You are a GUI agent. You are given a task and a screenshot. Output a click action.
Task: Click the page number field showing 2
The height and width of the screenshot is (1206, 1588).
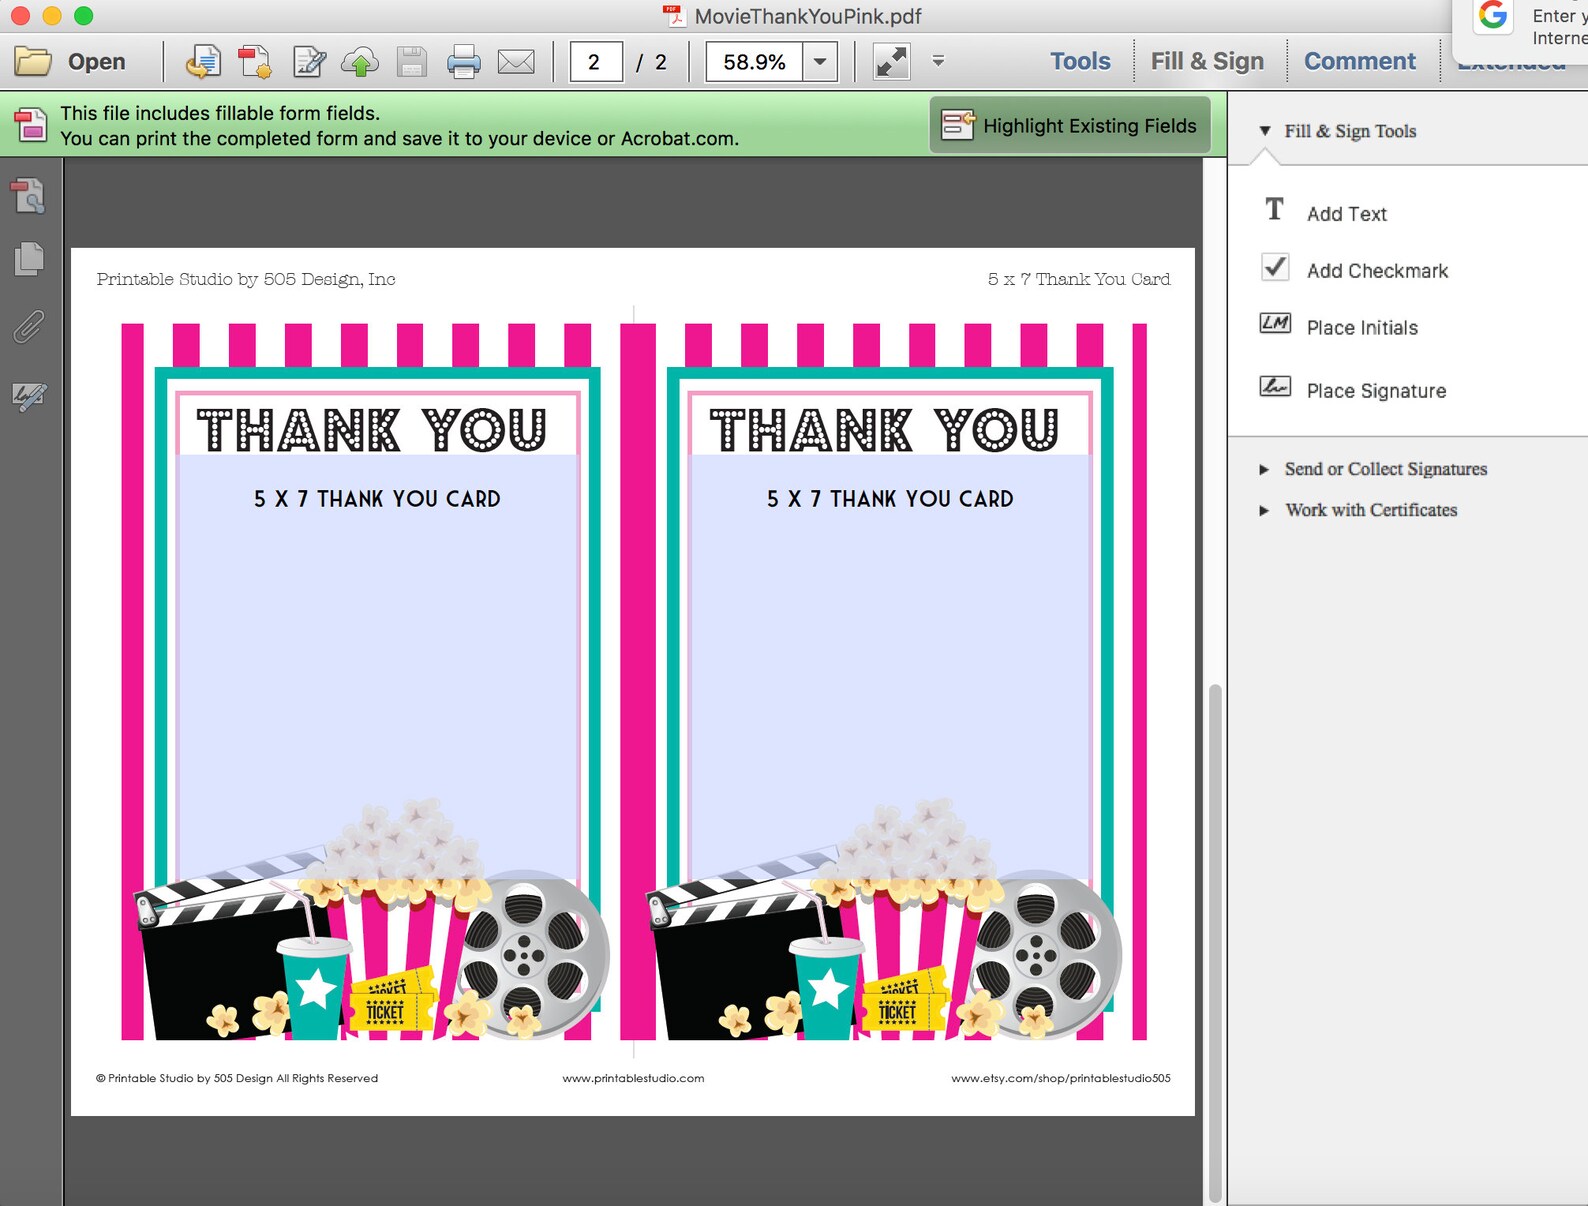click(596, 62)
